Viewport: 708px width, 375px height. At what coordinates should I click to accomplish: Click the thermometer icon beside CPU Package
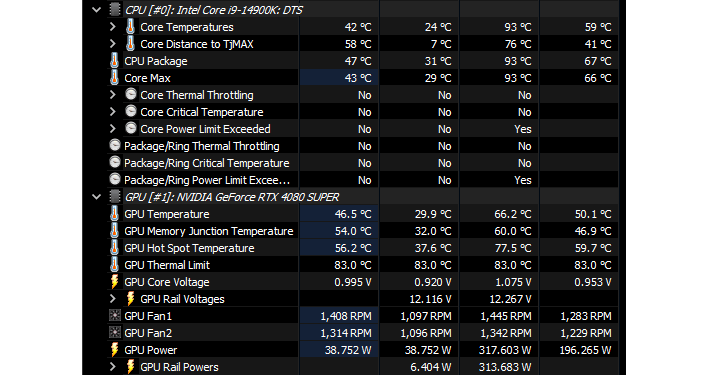pyautogui.click(x=114, y=61)
